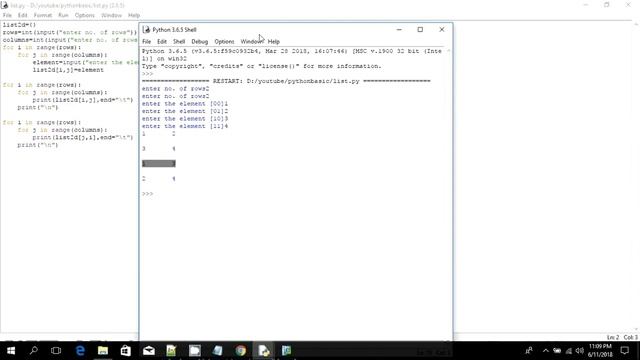Open File Explorer from taskbar
Screen dimensions: 640x360
tap(103, 351)
